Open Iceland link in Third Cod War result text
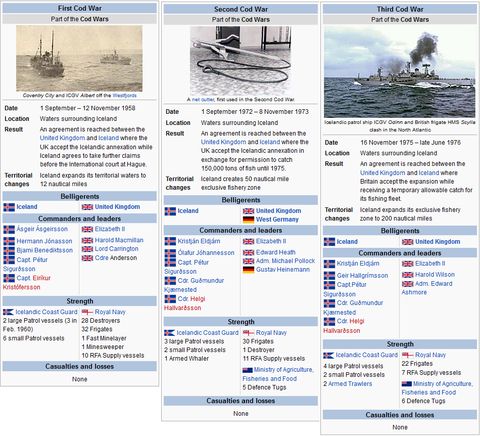This screenshot has width=480, height=436. pos(429,173)
